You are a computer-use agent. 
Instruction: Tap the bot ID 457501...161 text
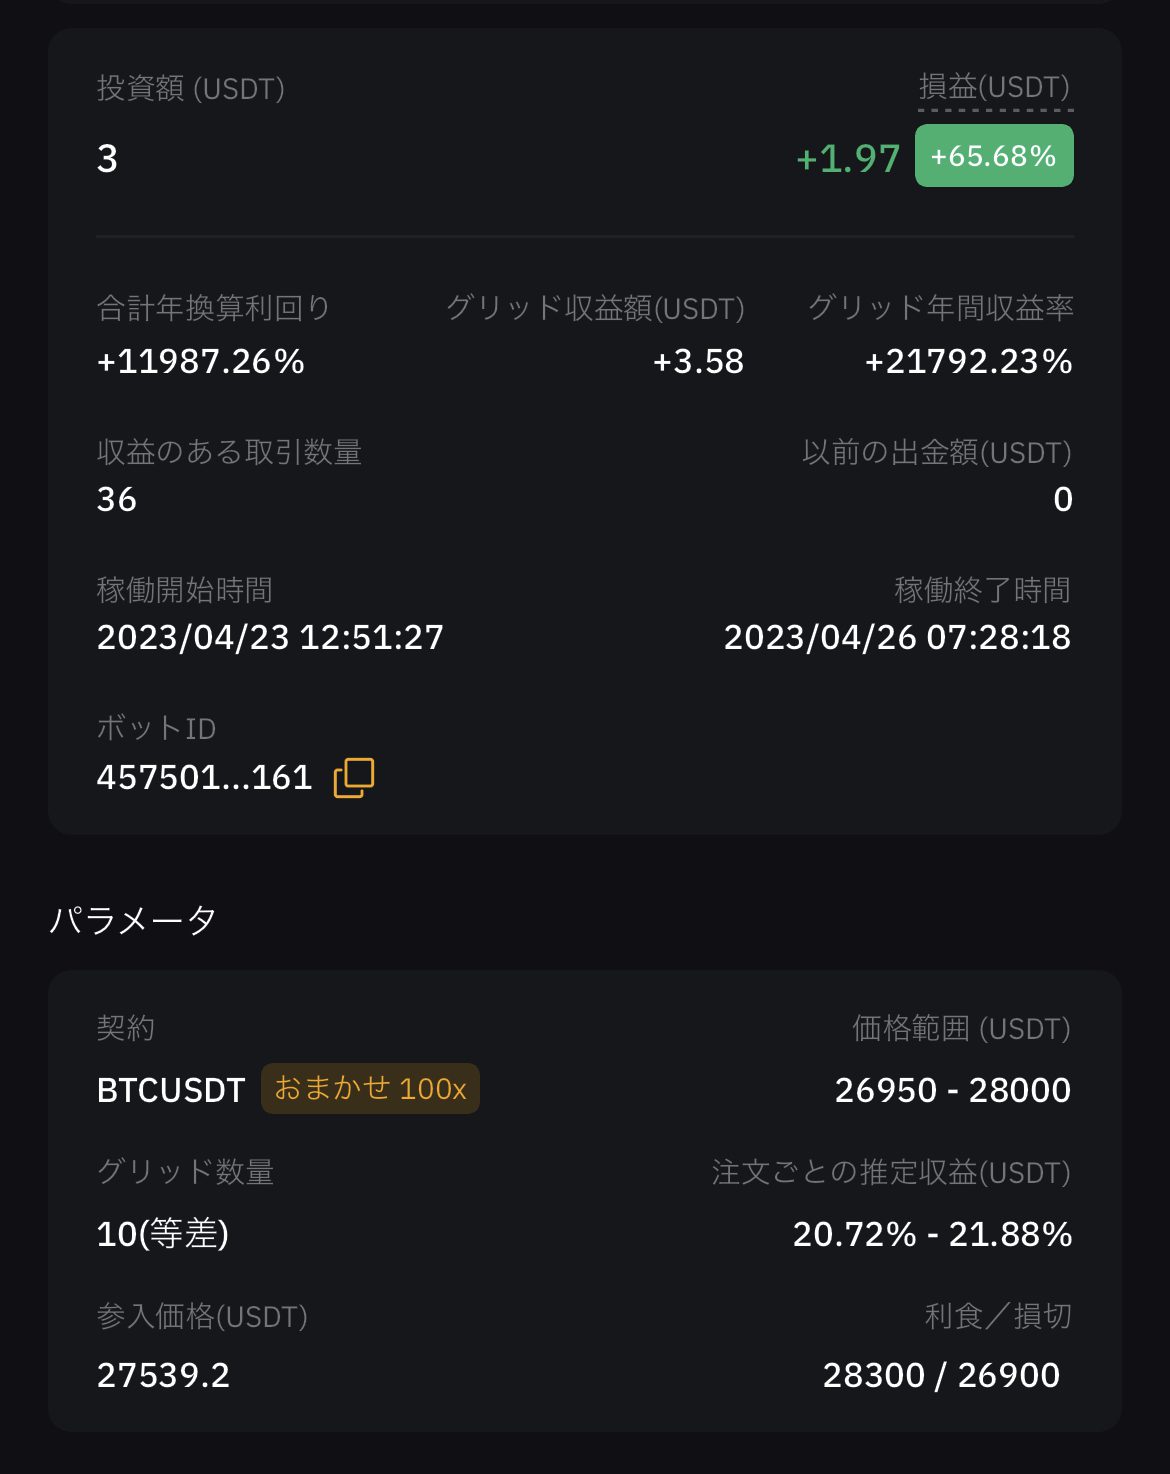pyautogui.click(x=205, y=777)
